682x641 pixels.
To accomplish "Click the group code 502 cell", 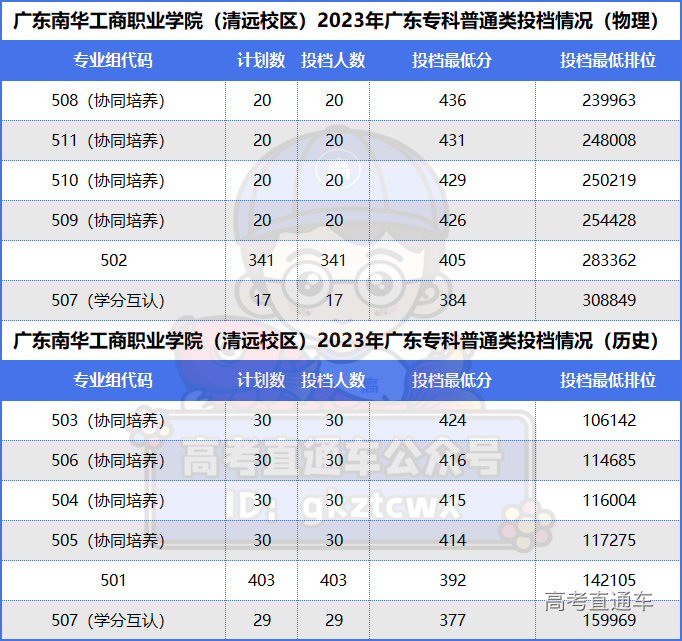I will (113, 260).
